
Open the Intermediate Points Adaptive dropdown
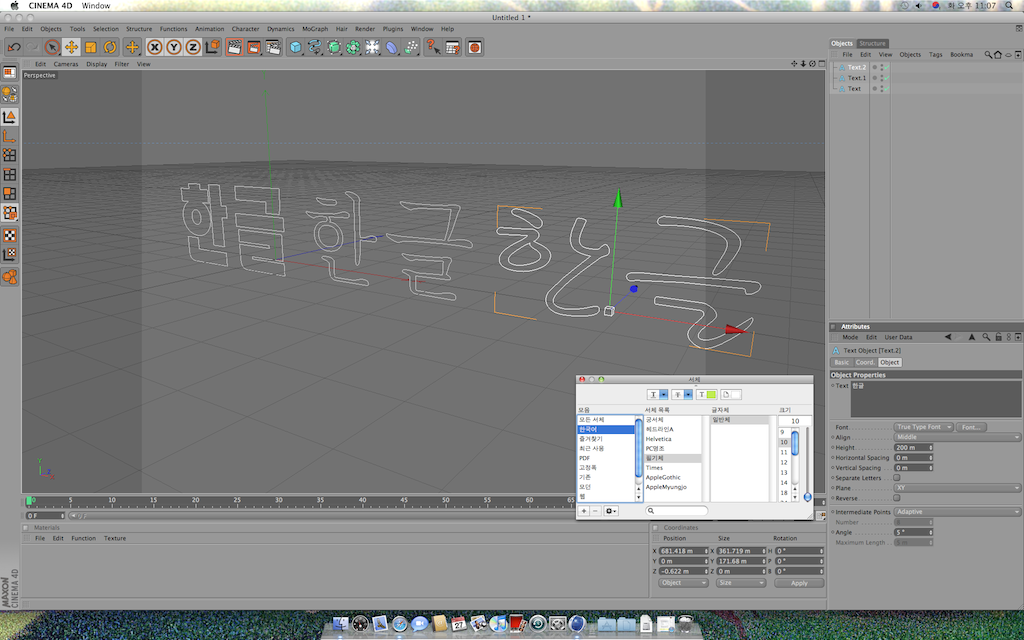tap(956, 512)
